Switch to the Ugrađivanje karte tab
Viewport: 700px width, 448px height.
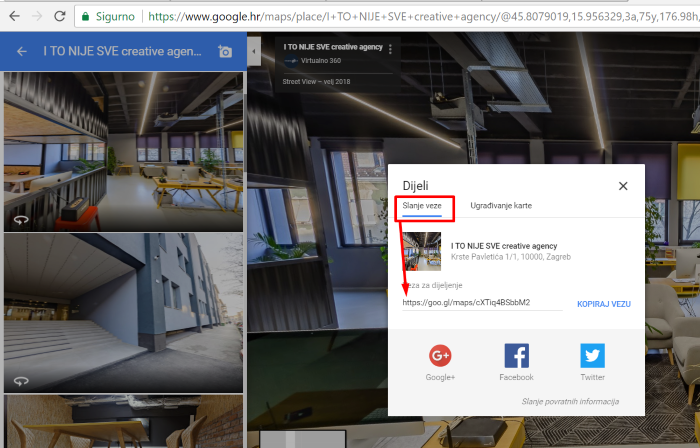tap(501, 205)
